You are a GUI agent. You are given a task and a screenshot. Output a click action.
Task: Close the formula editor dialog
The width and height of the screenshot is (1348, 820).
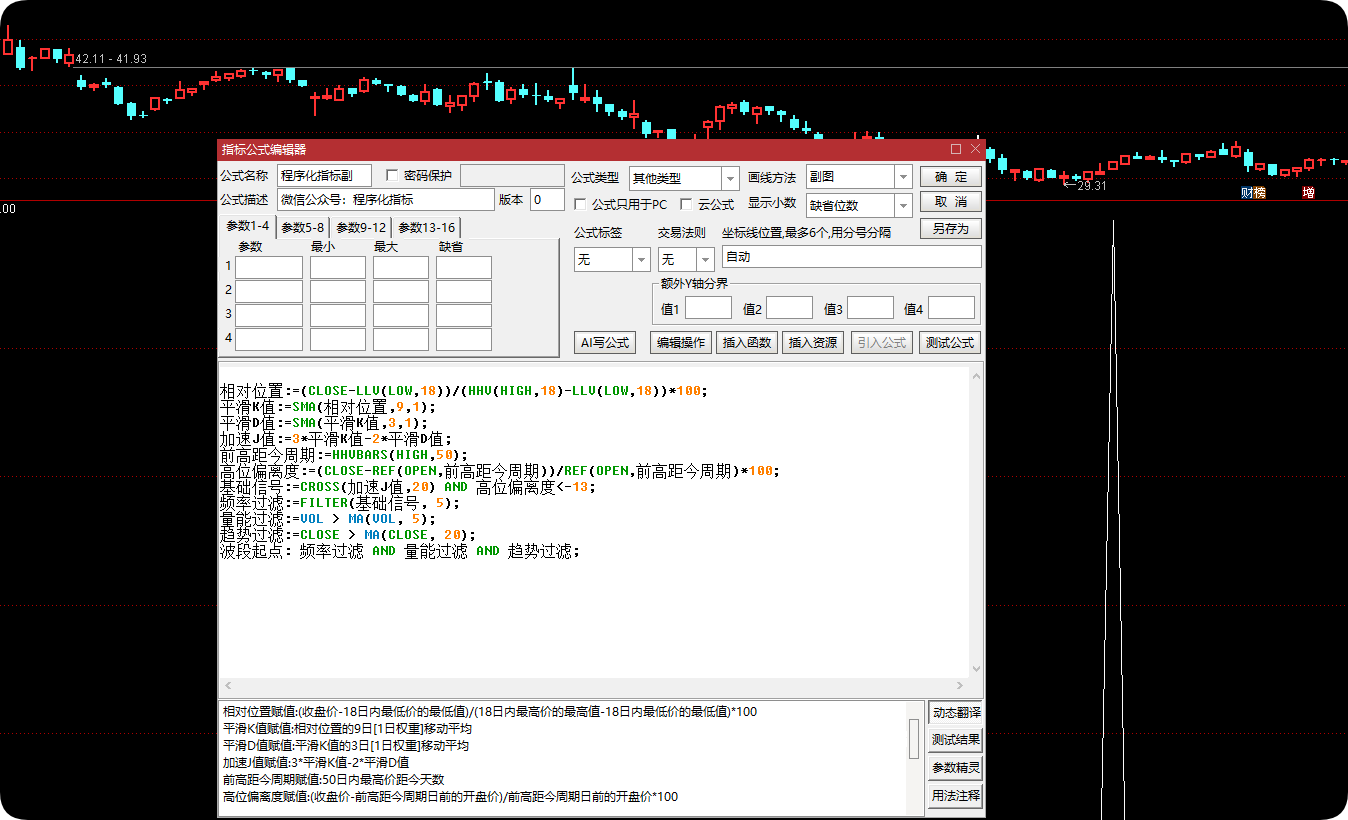point(975,149)
